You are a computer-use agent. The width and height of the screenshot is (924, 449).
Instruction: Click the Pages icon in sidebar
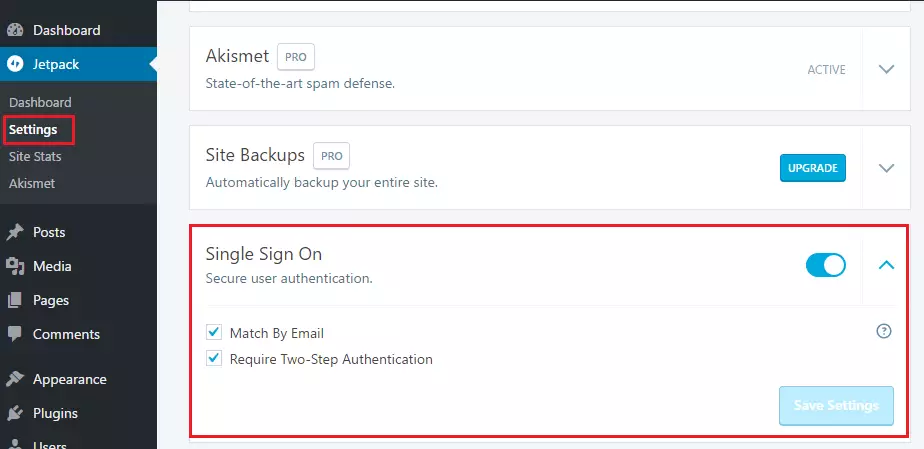point(15,301)
